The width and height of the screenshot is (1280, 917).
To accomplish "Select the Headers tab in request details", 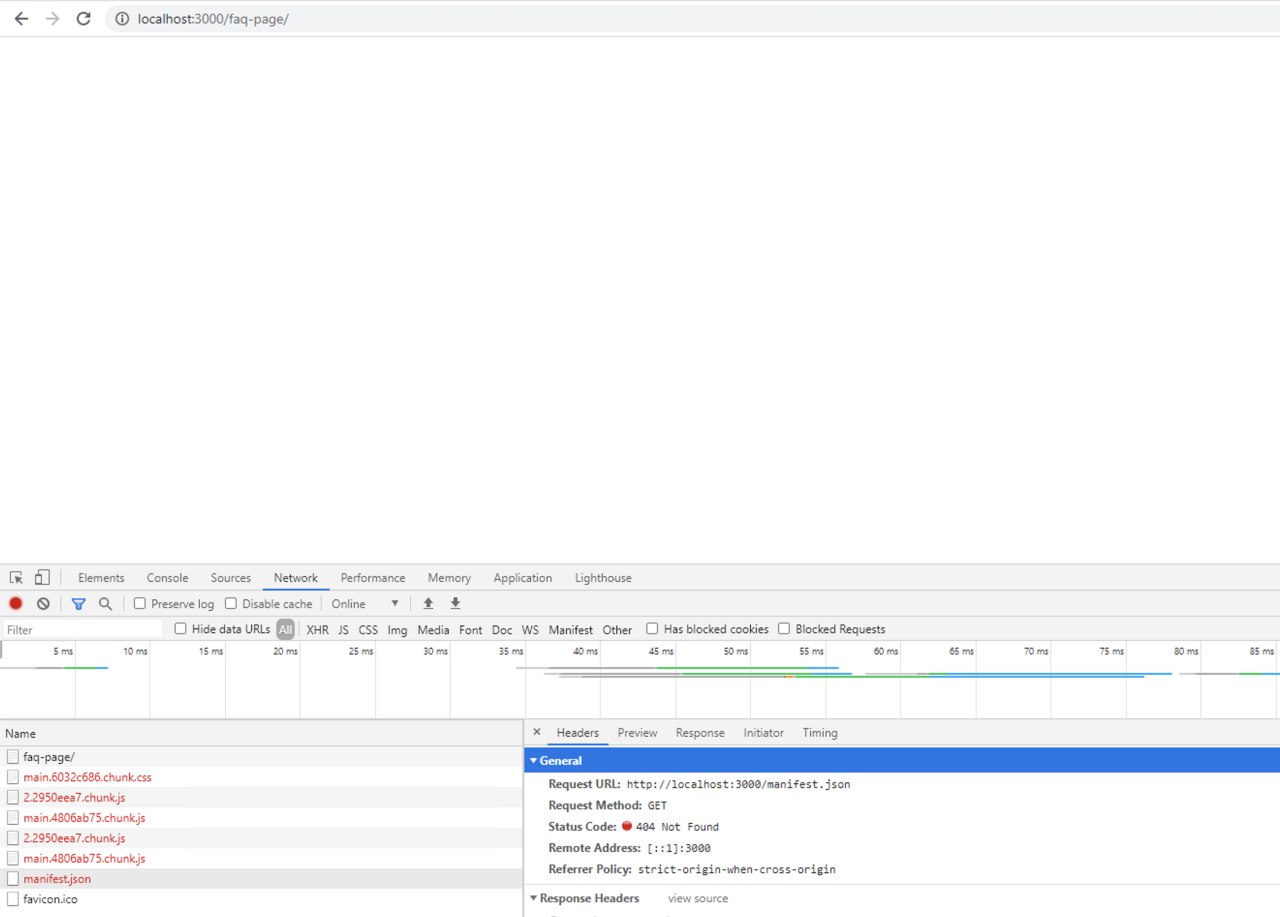I will [577, 733].
